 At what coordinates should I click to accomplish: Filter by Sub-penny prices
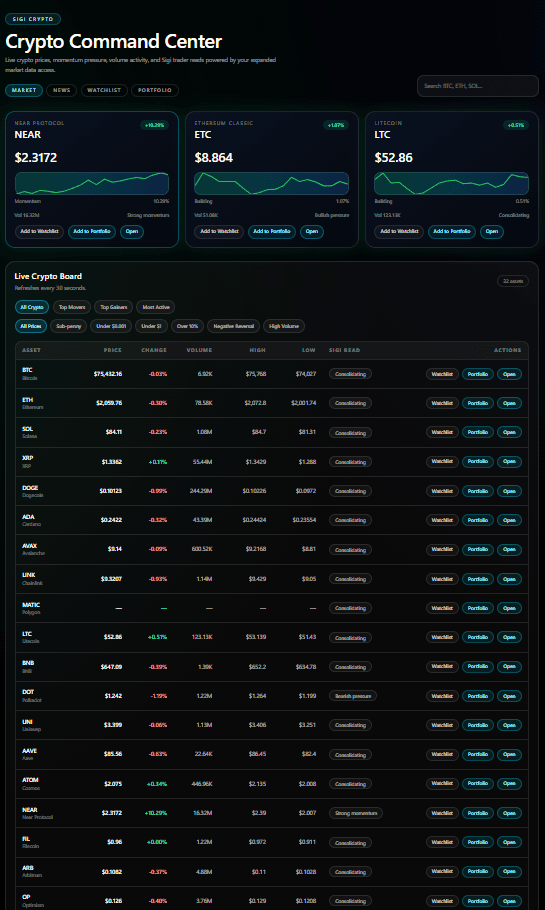(68, 326)
